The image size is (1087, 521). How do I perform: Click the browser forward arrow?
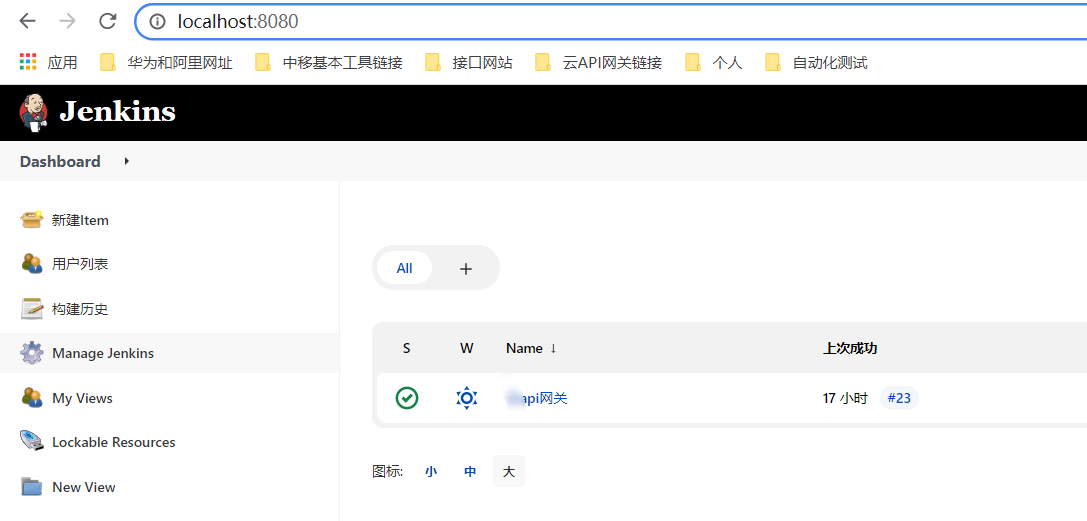67,21
